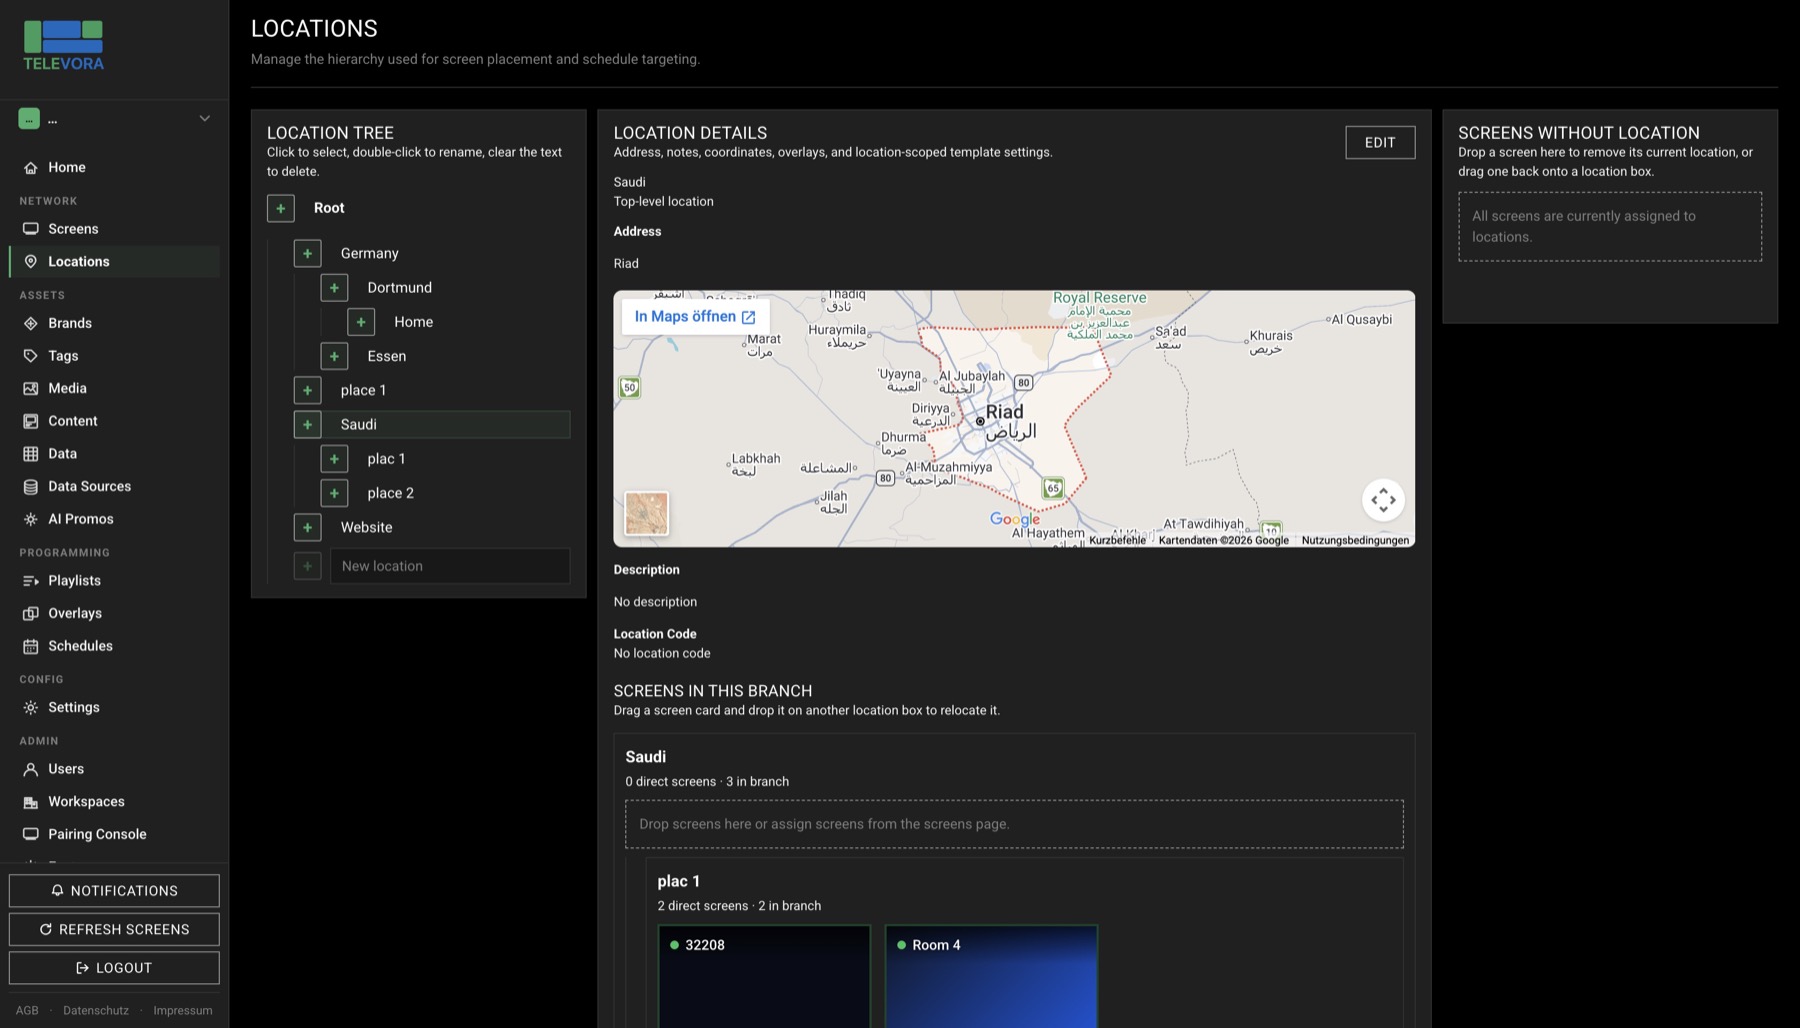The width and height of the screenshot is (1800, 1028).
Task: Select Dortmund in the location tree
Action: [x=399, y=287]
